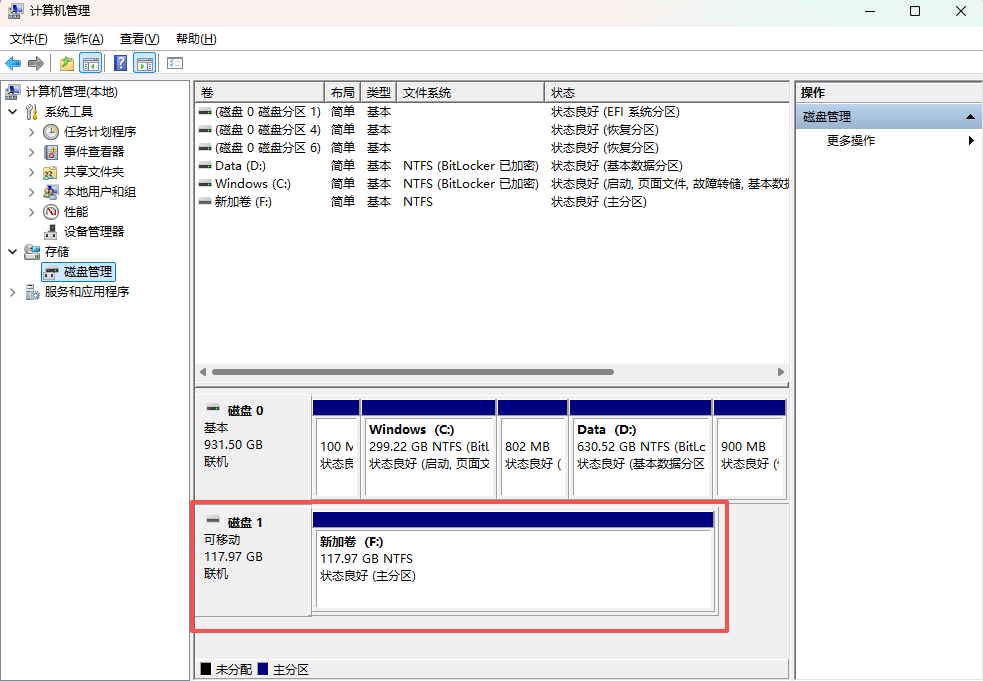983x681 pixels.
Task: Expand 服务和应用程序 tree node
Action: 13,292
